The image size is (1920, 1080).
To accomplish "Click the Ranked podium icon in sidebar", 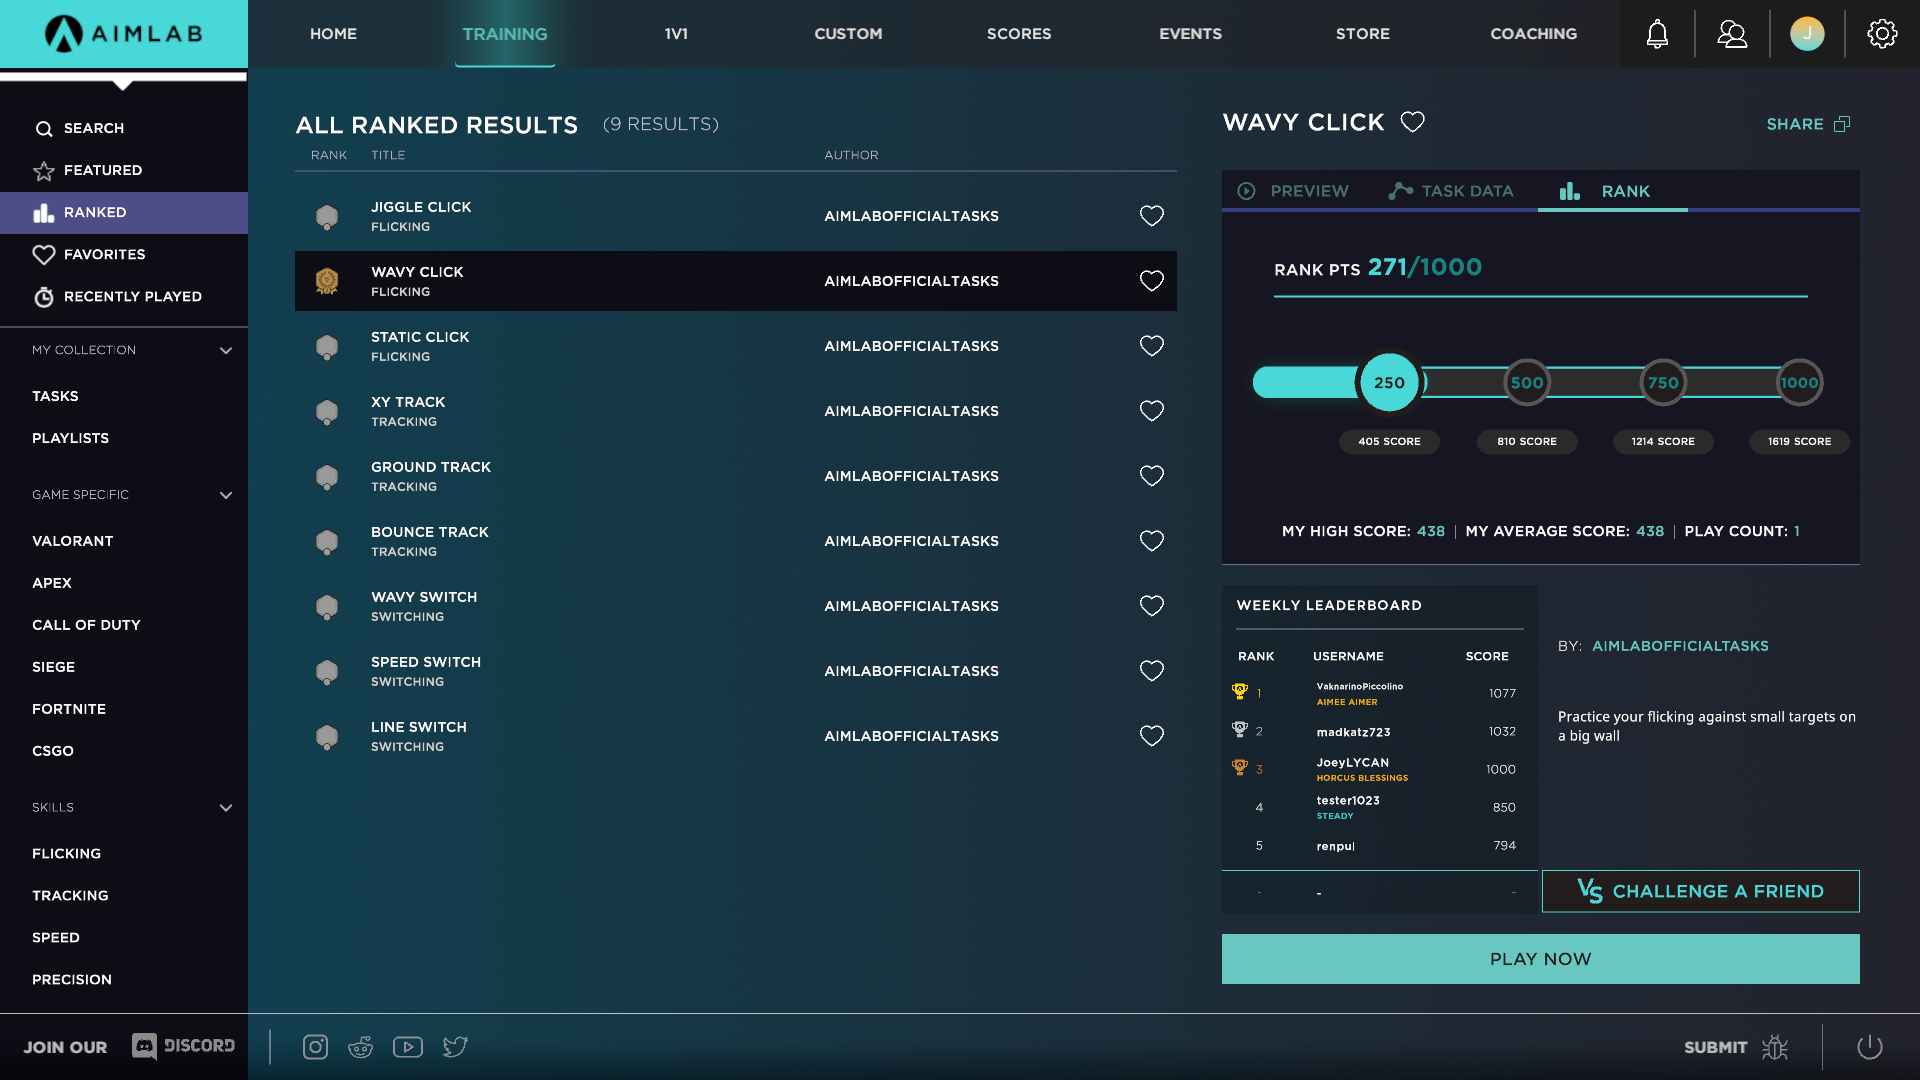I will point(44,213).
